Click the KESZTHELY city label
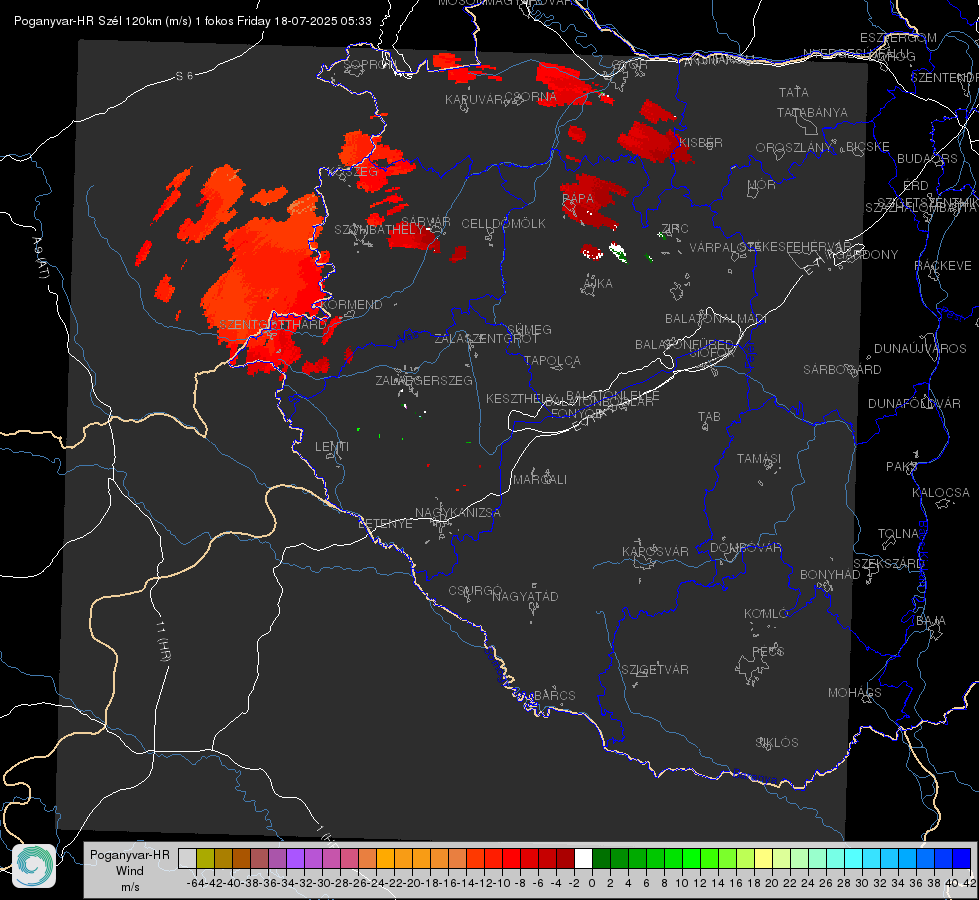The image size is (979, 900). [521, 398]
